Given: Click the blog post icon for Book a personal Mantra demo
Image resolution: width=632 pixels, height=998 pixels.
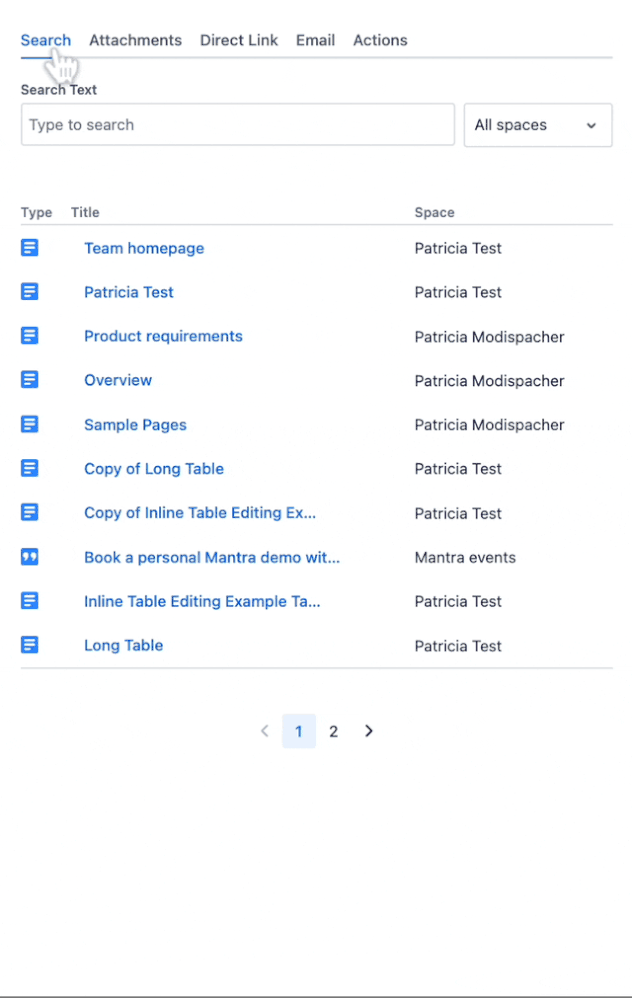Looking at the screenshot, I should click(x=29, y=556).
